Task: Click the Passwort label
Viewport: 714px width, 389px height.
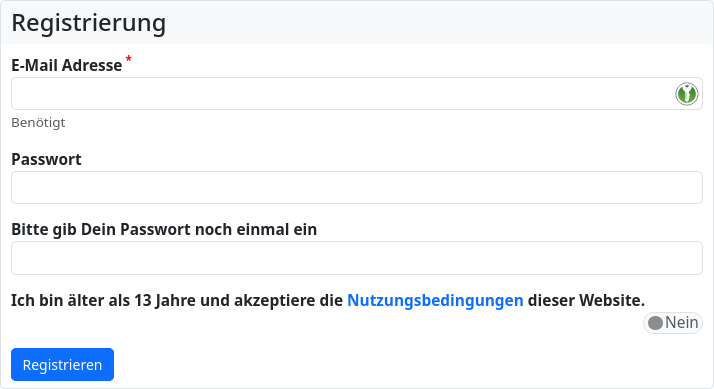Action: click(46, 159)
